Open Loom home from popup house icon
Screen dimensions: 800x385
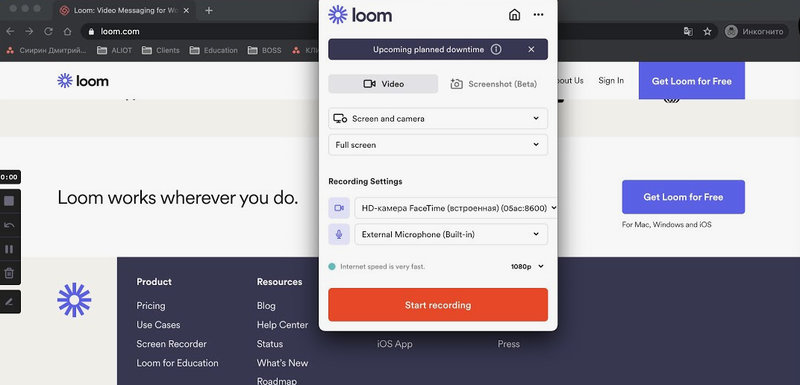tap(514, 15)
